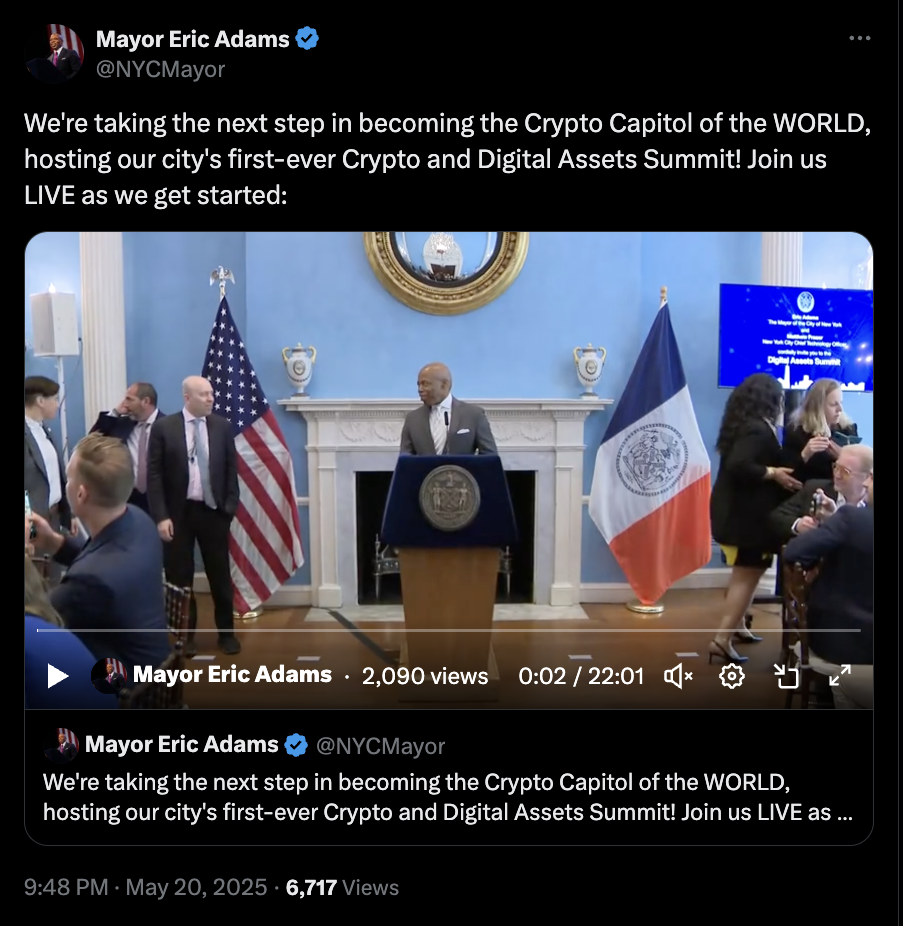This screenshot has height=926, width=903.
Task: Open the Mayor Eric Adams profile name at top
Action: pyautogui.click(x=193, y=39)
